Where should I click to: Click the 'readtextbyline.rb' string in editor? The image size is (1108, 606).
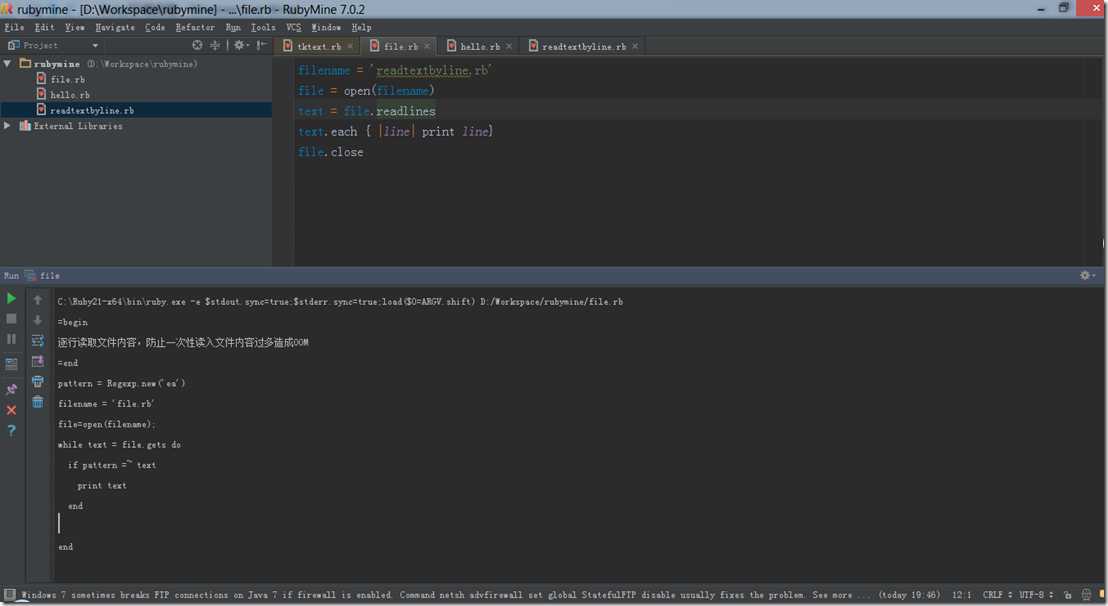pos(430,71)
